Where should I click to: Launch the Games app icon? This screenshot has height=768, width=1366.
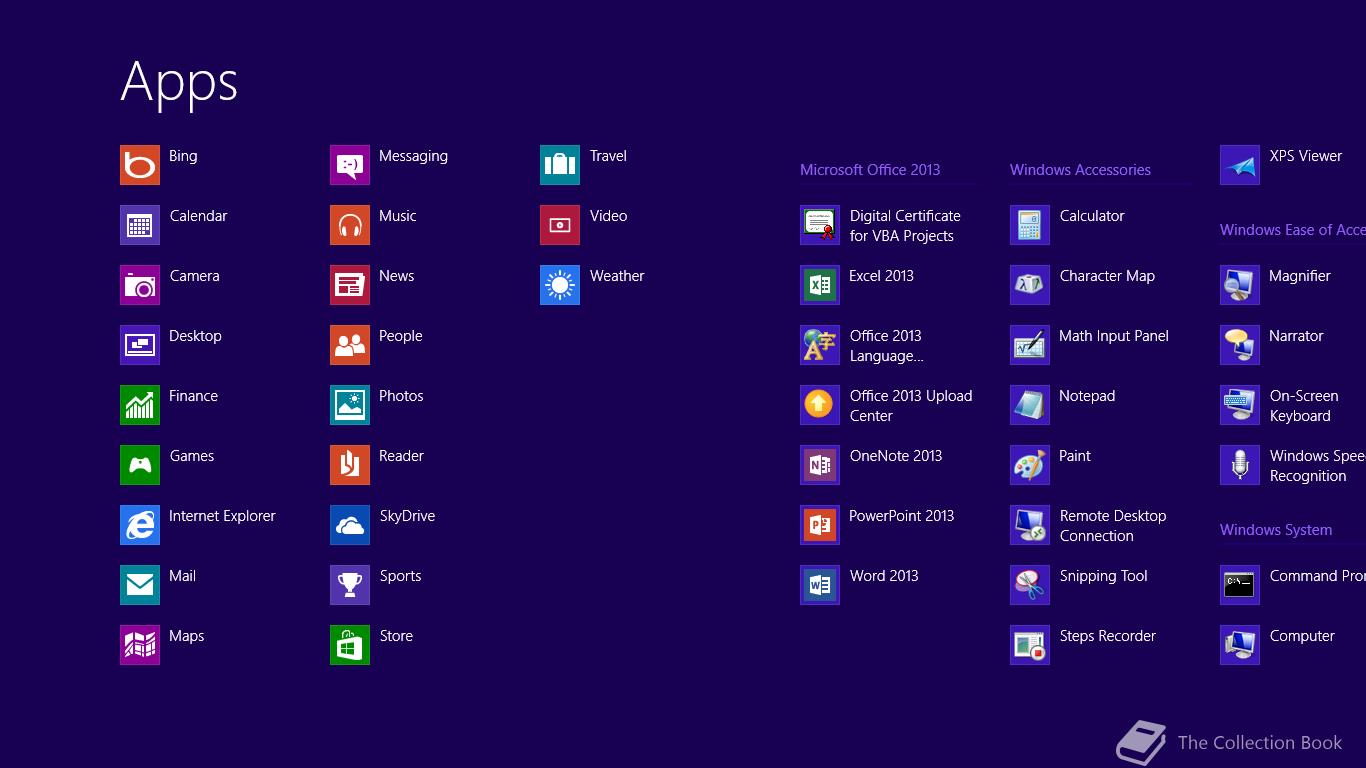click(x=140, y=465)
